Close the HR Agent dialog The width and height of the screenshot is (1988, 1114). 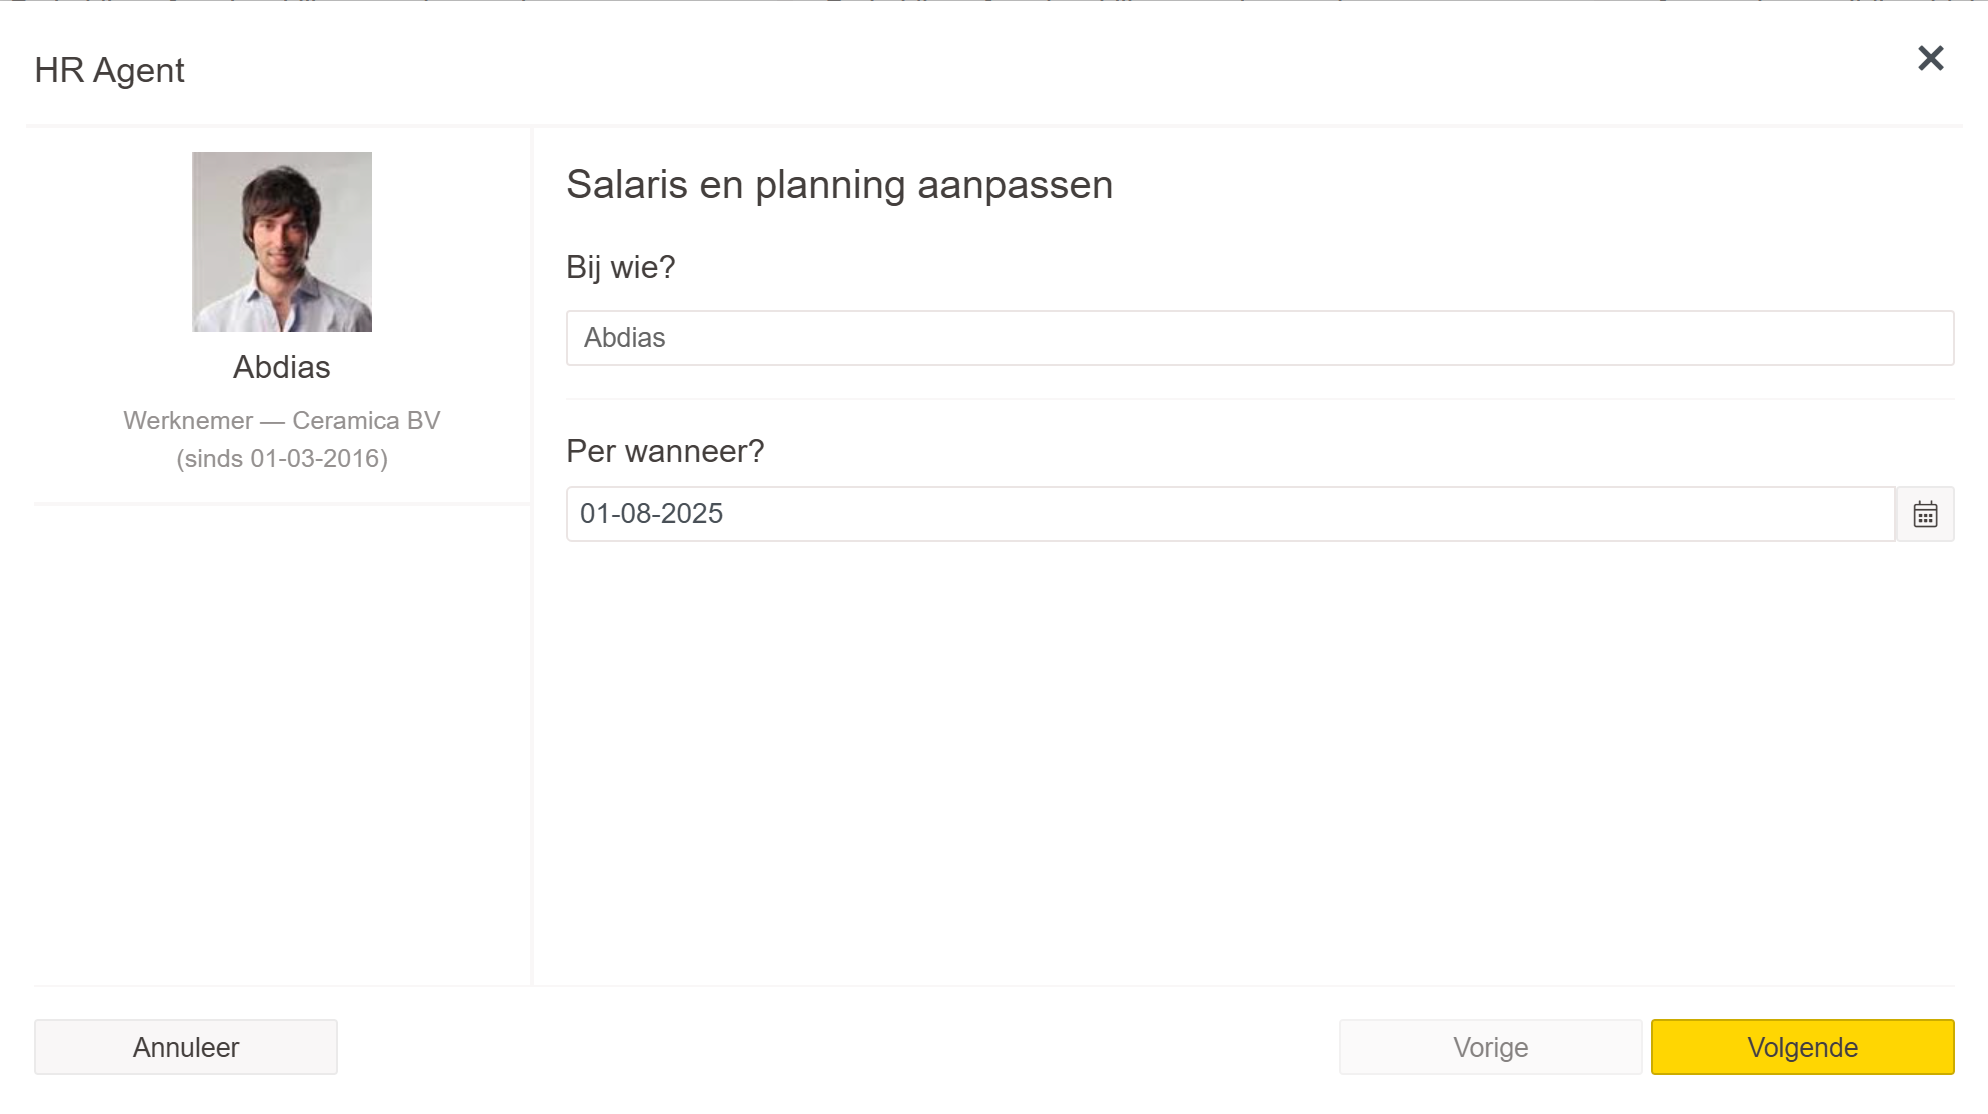(1930, 58)
